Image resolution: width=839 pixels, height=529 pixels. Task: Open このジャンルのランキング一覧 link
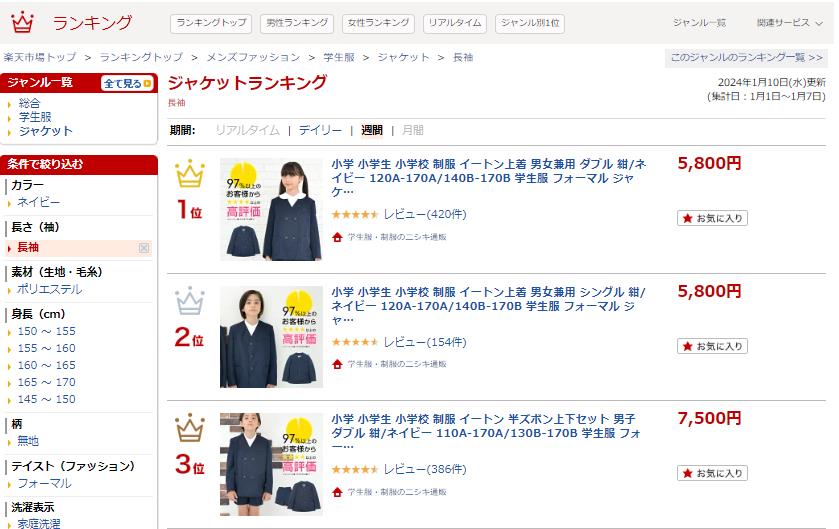pos(748,58)
